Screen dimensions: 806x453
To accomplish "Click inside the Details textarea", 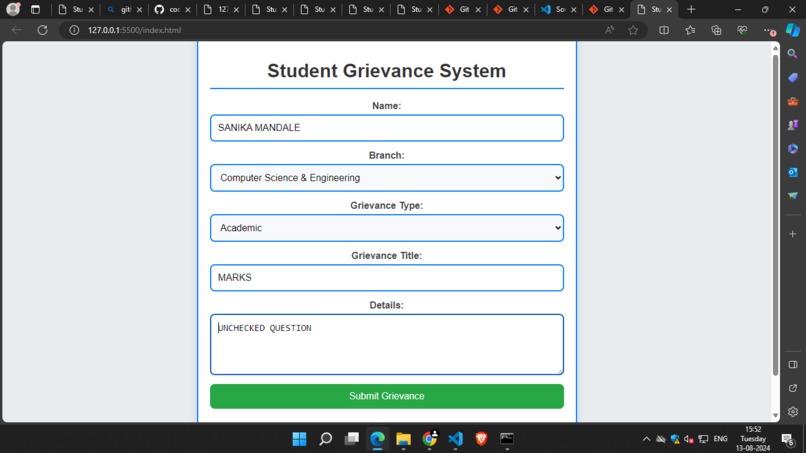I will pyautogui.click(x=387, y=345).
